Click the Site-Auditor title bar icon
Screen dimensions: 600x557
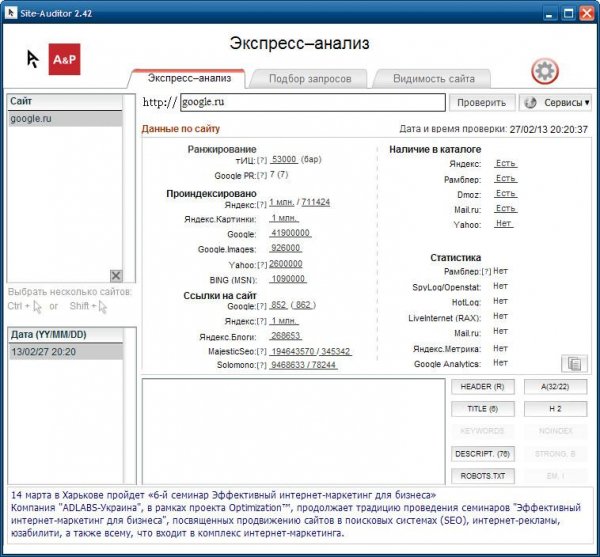point(11,13)
